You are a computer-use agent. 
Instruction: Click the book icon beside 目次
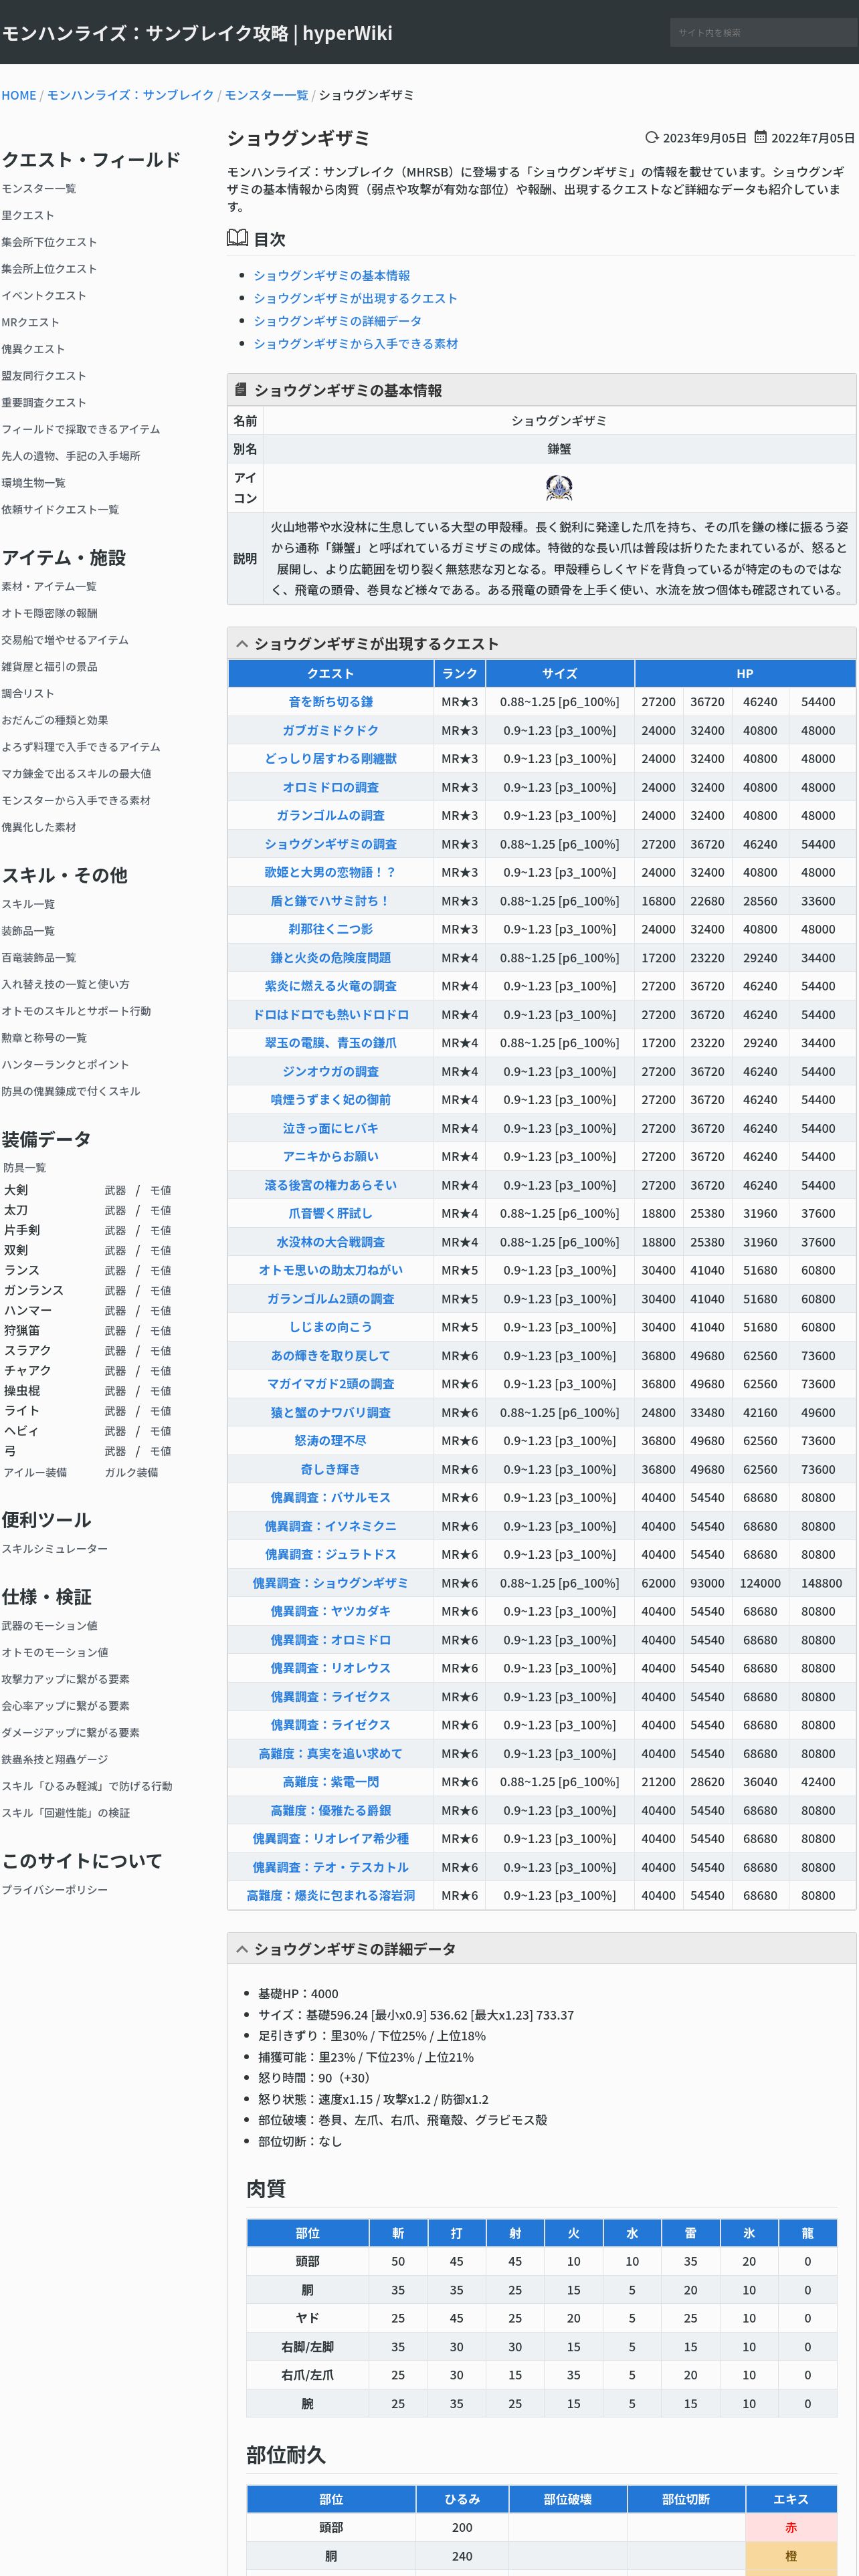pos(237,238)
